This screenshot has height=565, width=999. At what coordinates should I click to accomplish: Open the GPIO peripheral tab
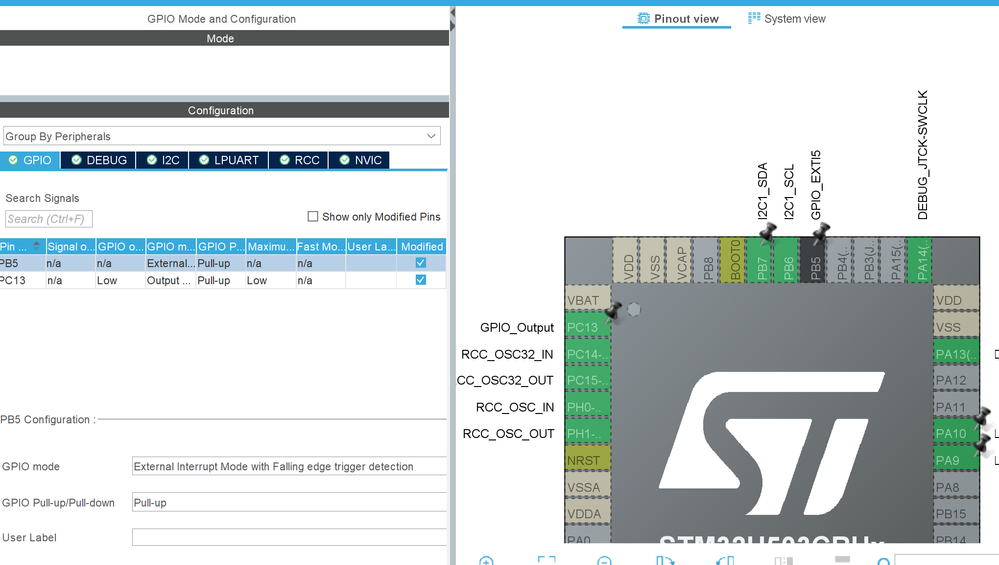[x=30, y=160]
